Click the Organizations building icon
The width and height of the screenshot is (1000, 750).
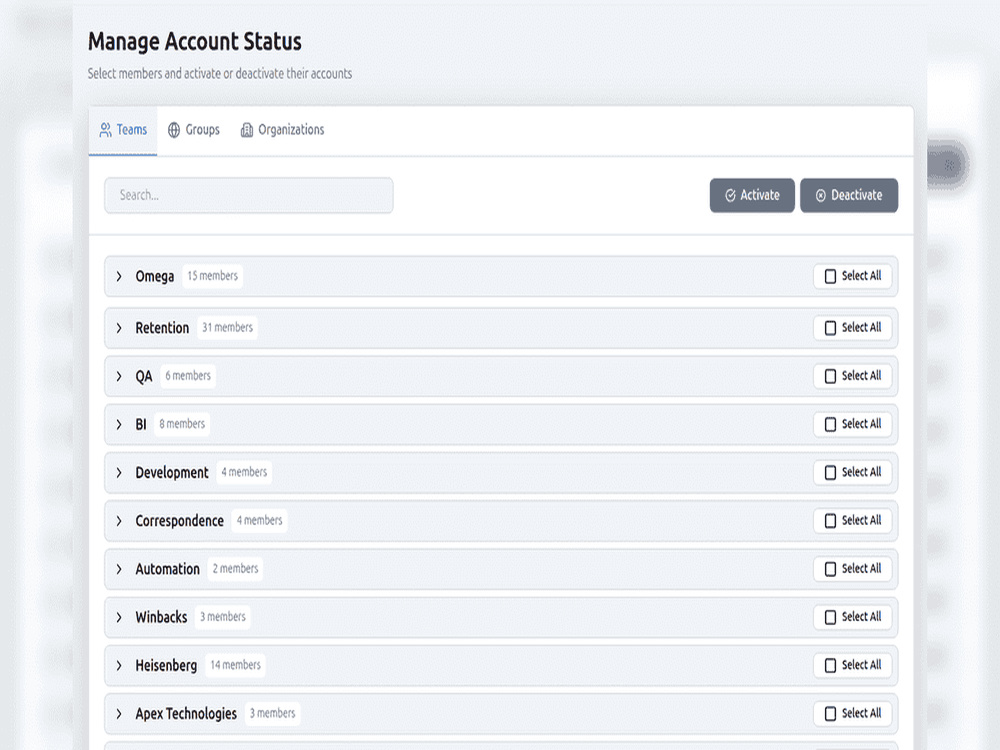247,130
